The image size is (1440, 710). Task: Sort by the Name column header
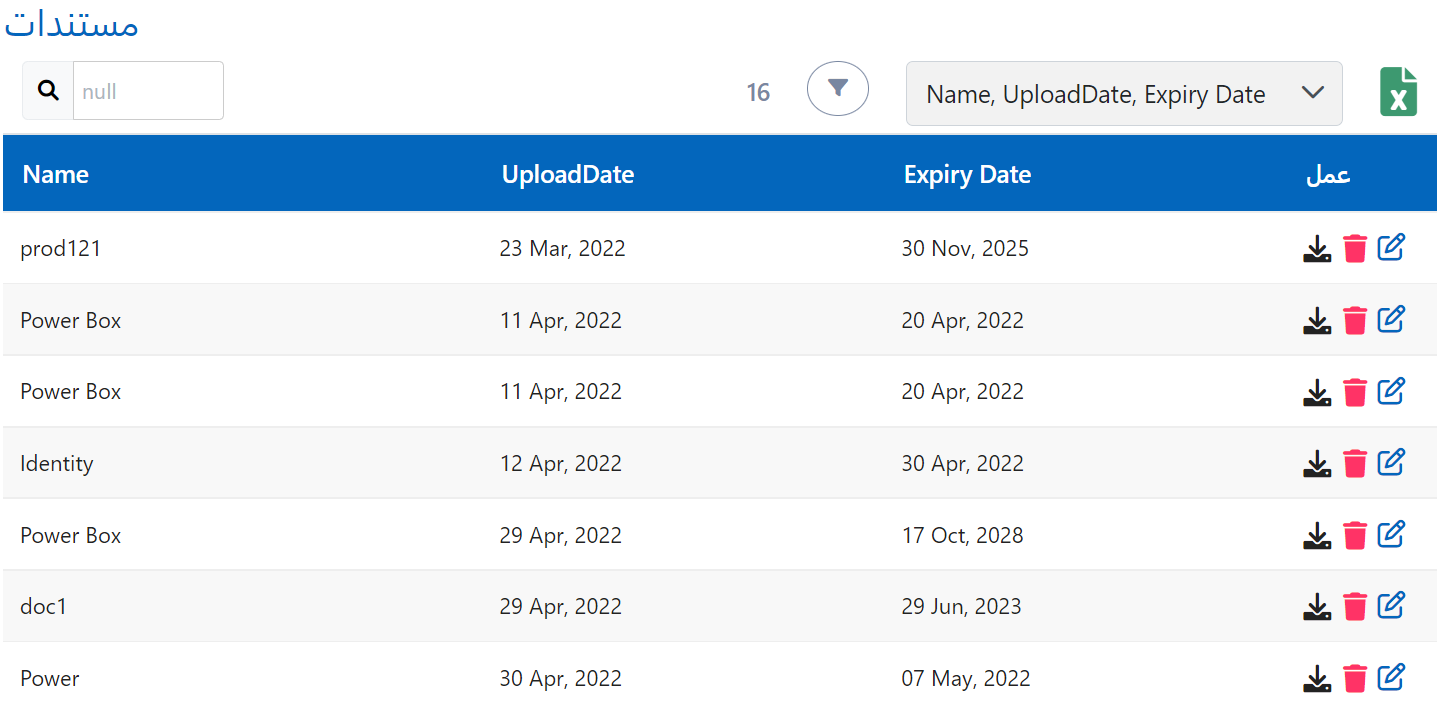56,174
